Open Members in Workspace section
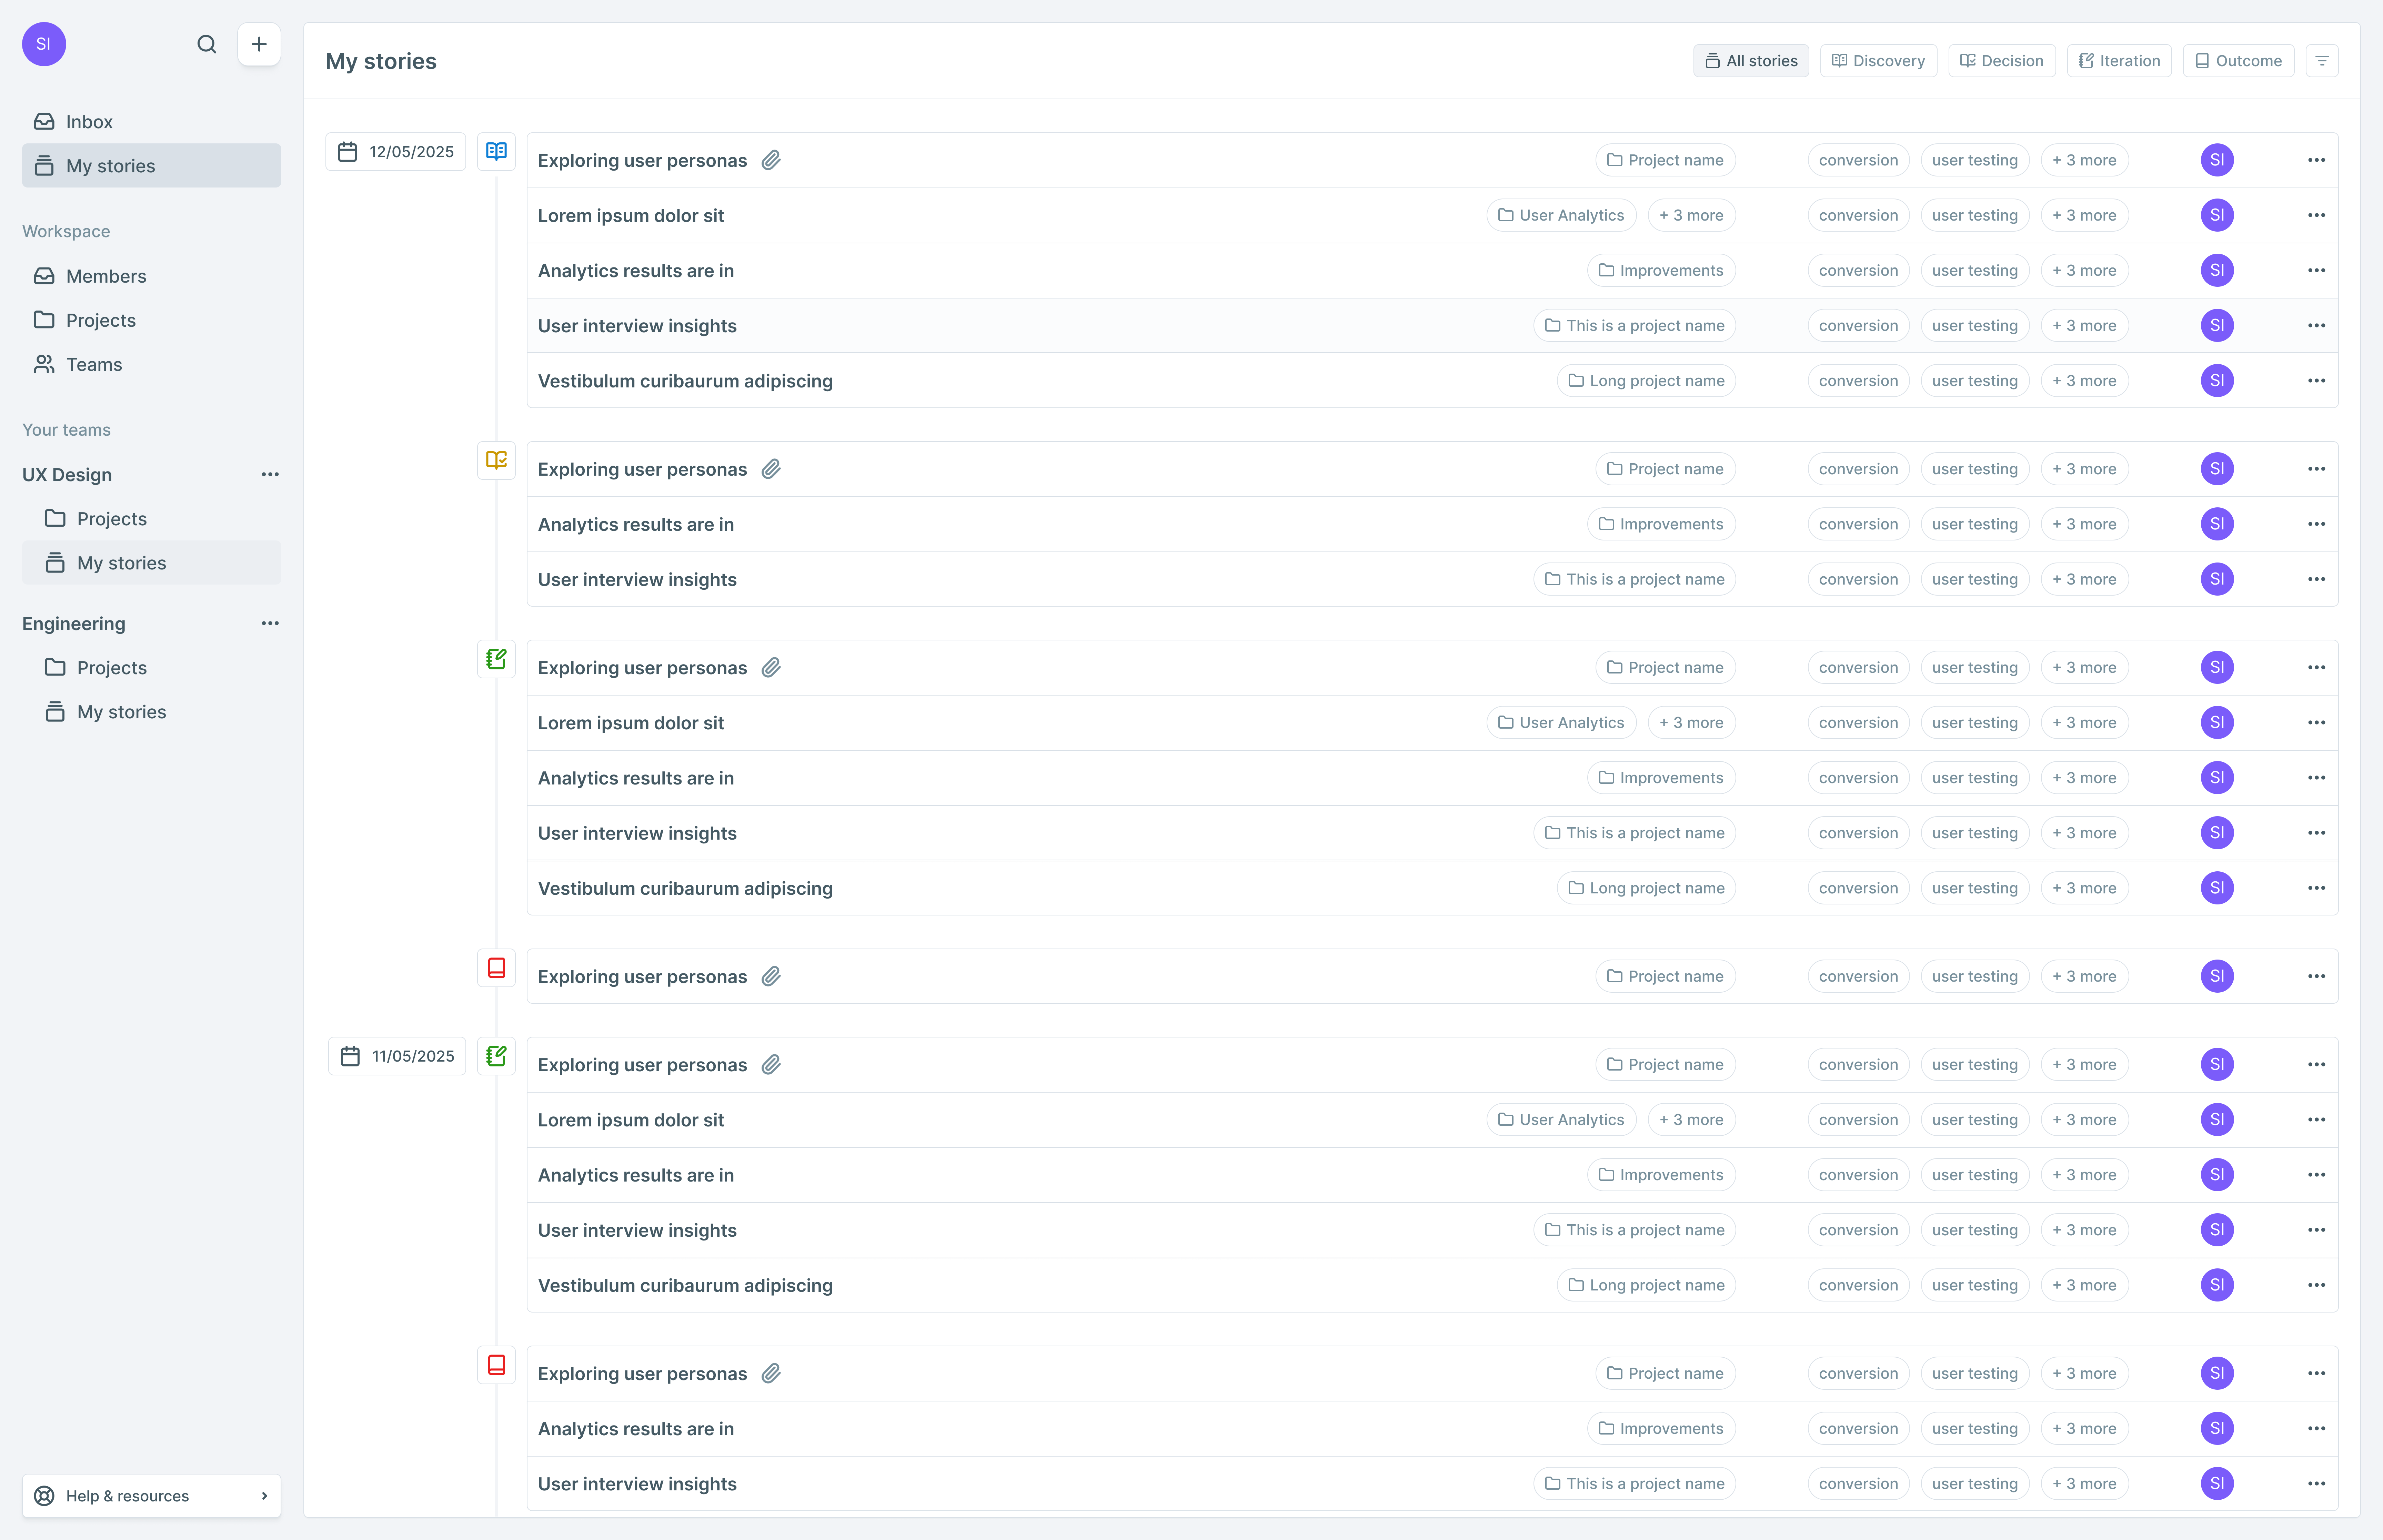The image size is (2383, 1540). [106, 276]
